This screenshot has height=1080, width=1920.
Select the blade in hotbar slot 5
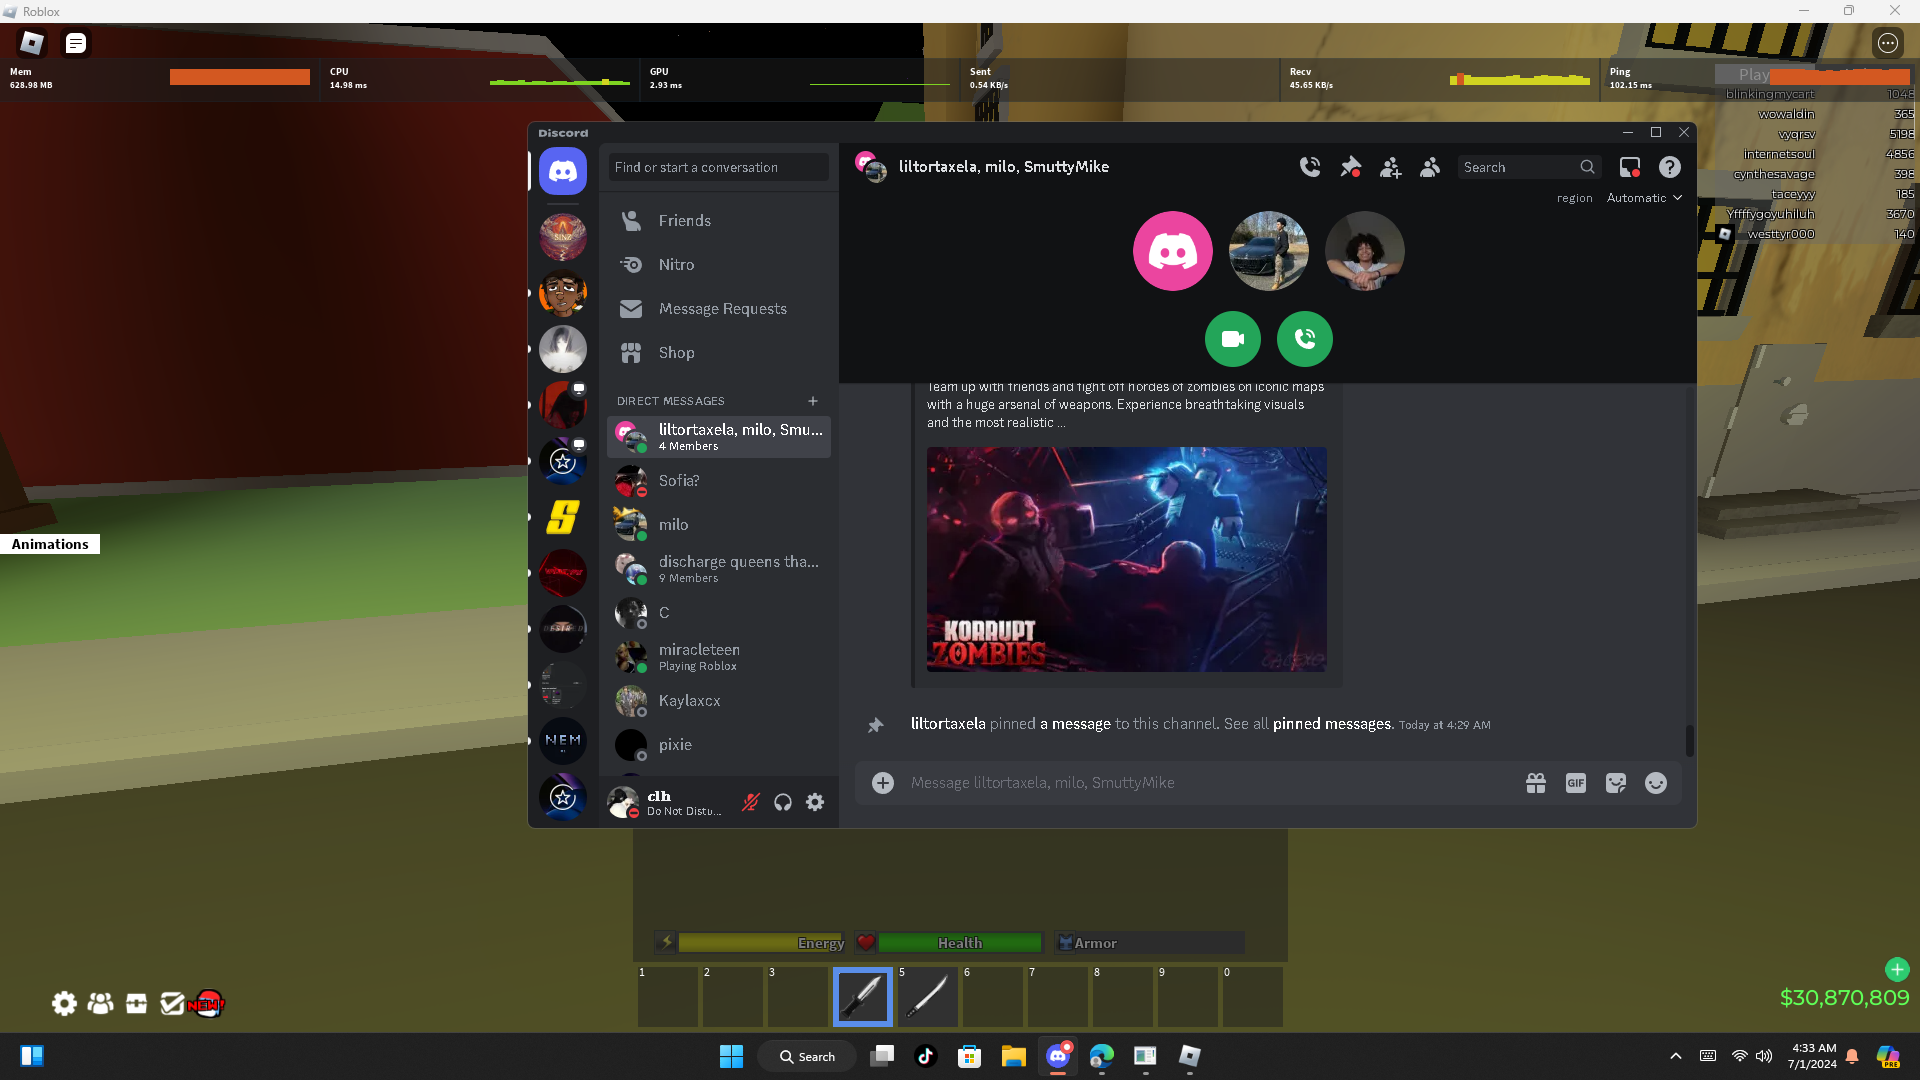tap(928, 997)
